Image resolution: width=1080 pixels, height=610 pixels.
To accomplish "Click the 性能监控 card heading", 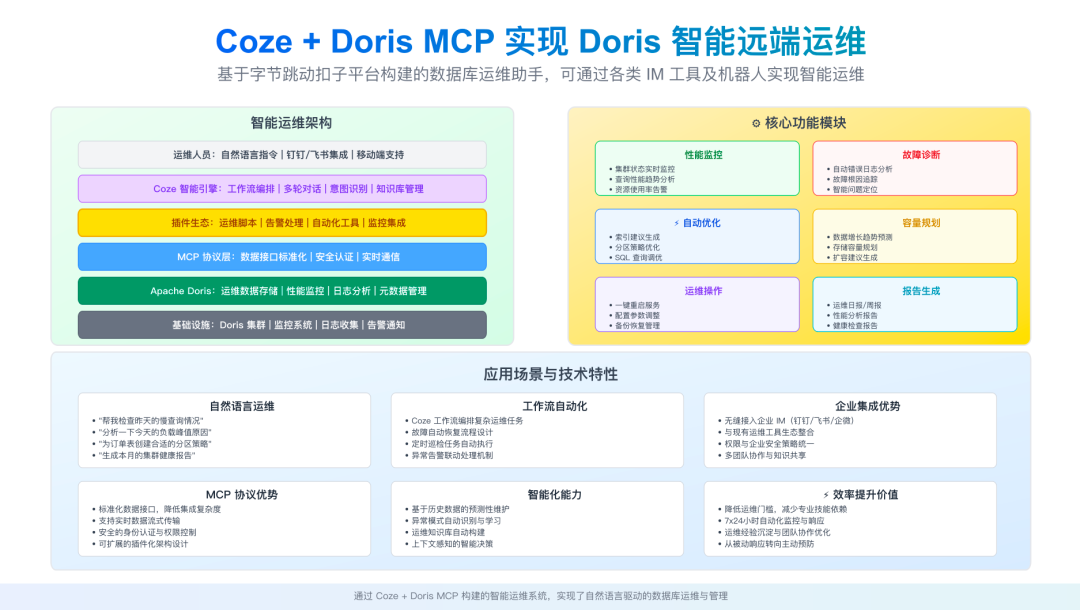I will [x=703, y=155].
